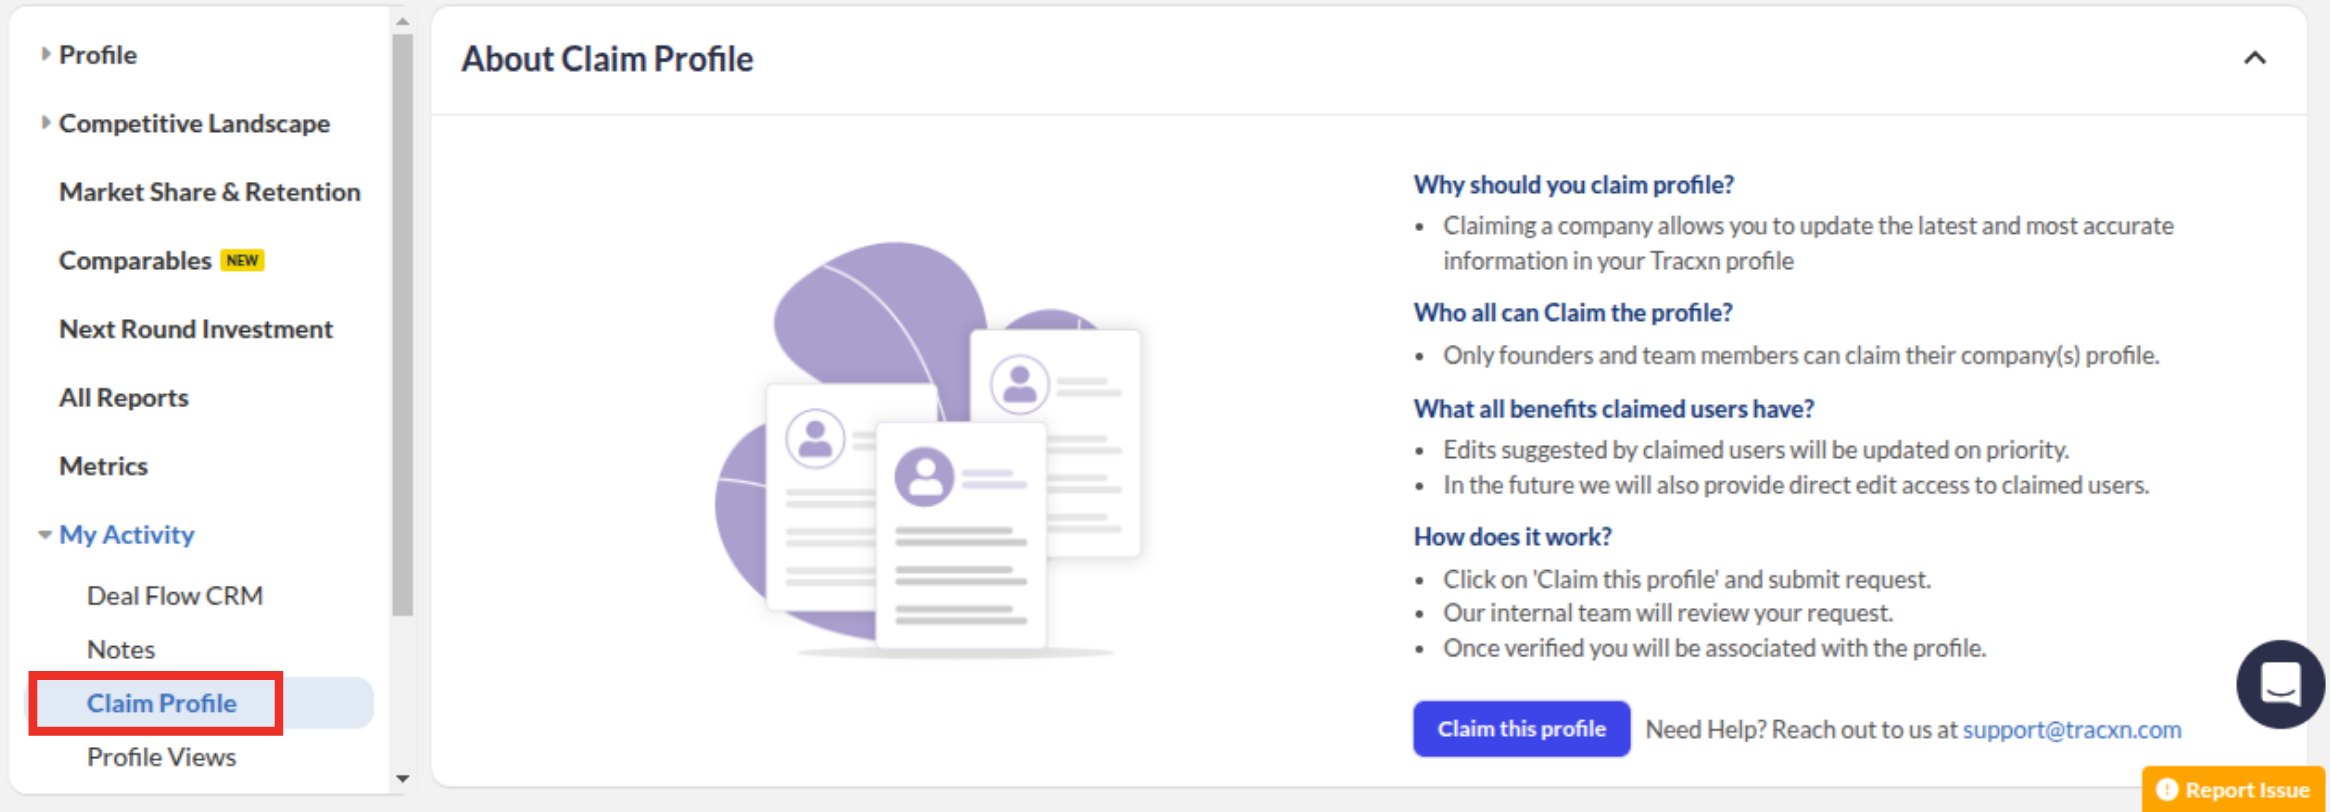Click the Claim this profile button
Viewport: 2330px width, 812px height.
(1520, 729)
